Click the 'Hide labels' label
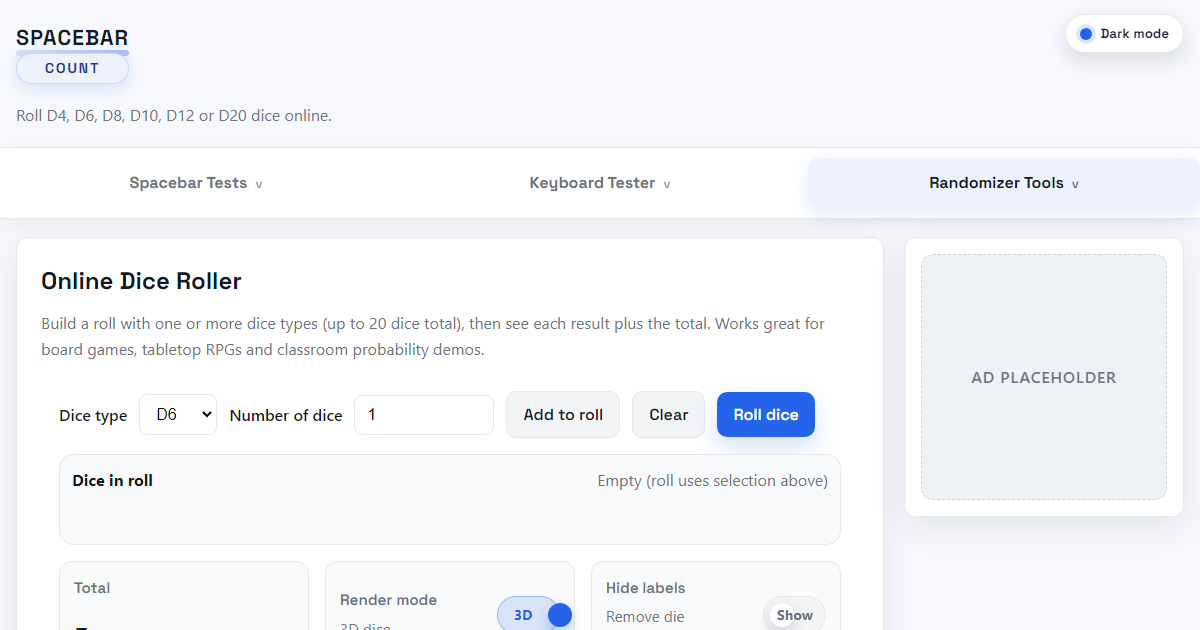 coord(646,588)
